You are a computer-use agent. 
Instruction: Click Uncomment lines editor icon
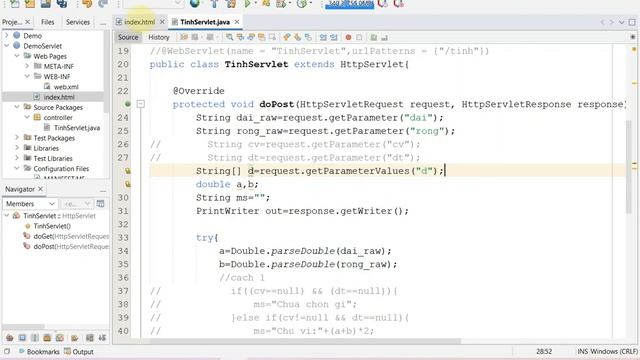point(384,37)
